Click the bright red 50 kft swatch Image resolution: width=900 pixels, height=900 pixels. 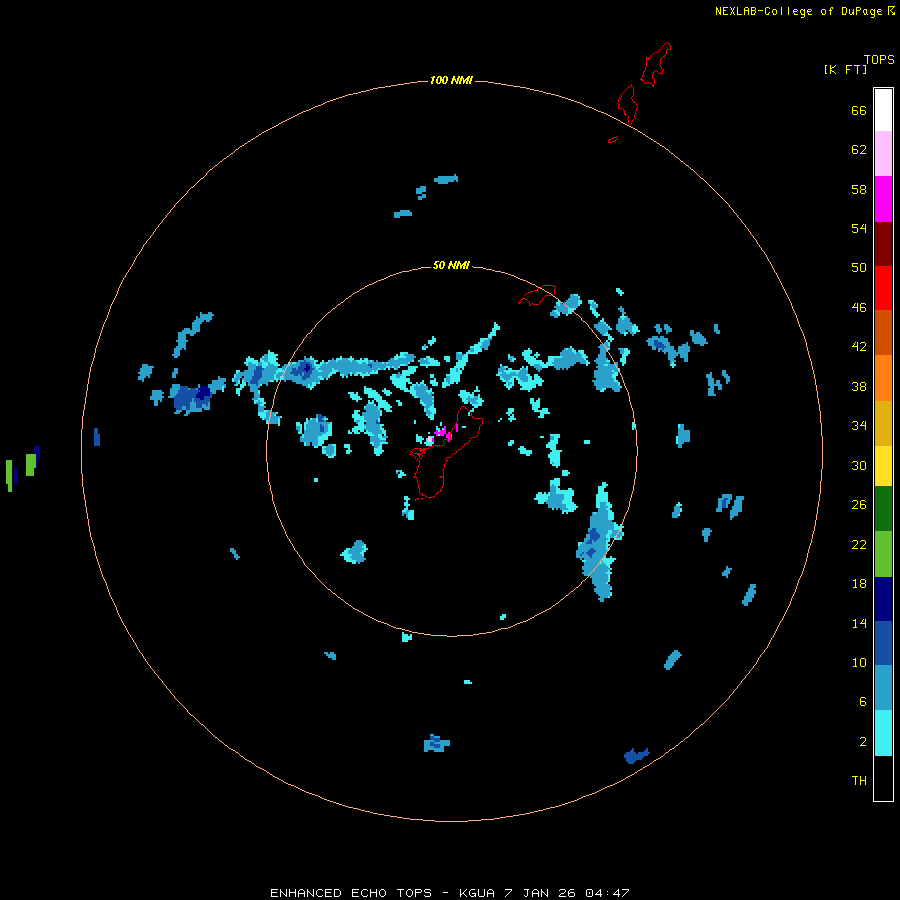coord(883,288)
